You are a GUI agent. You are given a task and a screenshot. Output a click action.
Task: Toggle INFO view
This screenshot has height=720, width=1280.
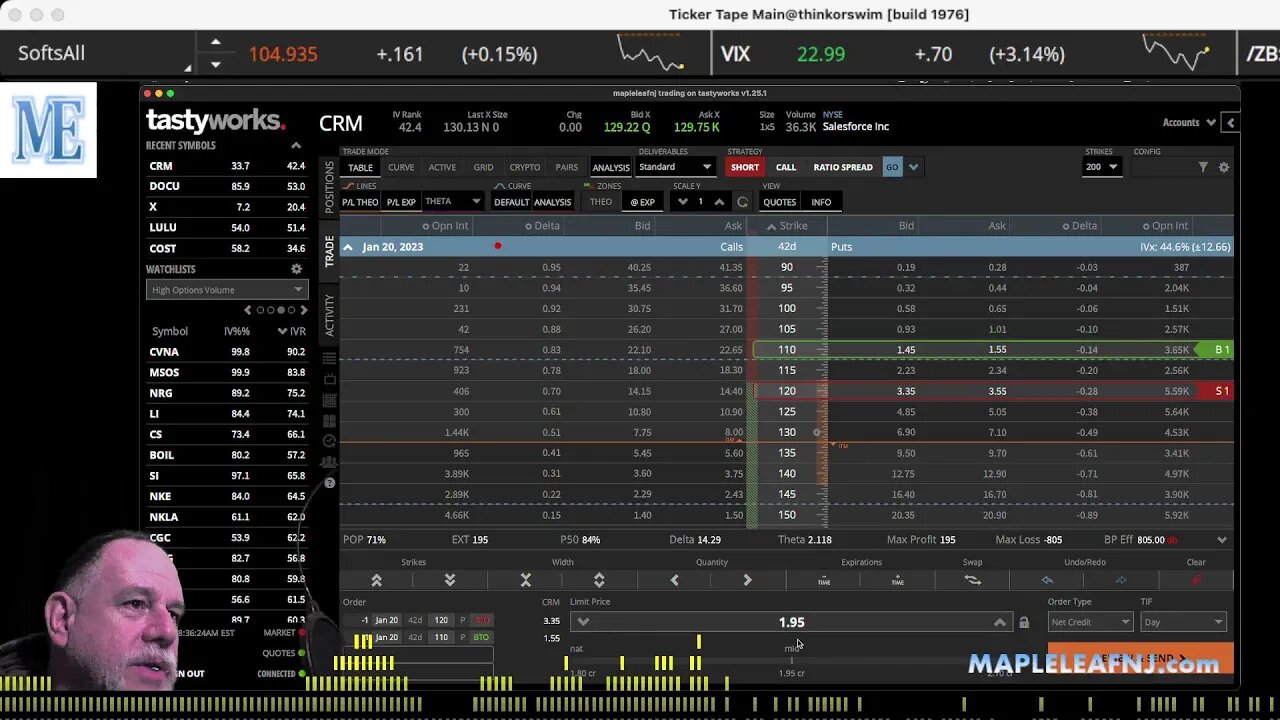[x=821, y=202]
